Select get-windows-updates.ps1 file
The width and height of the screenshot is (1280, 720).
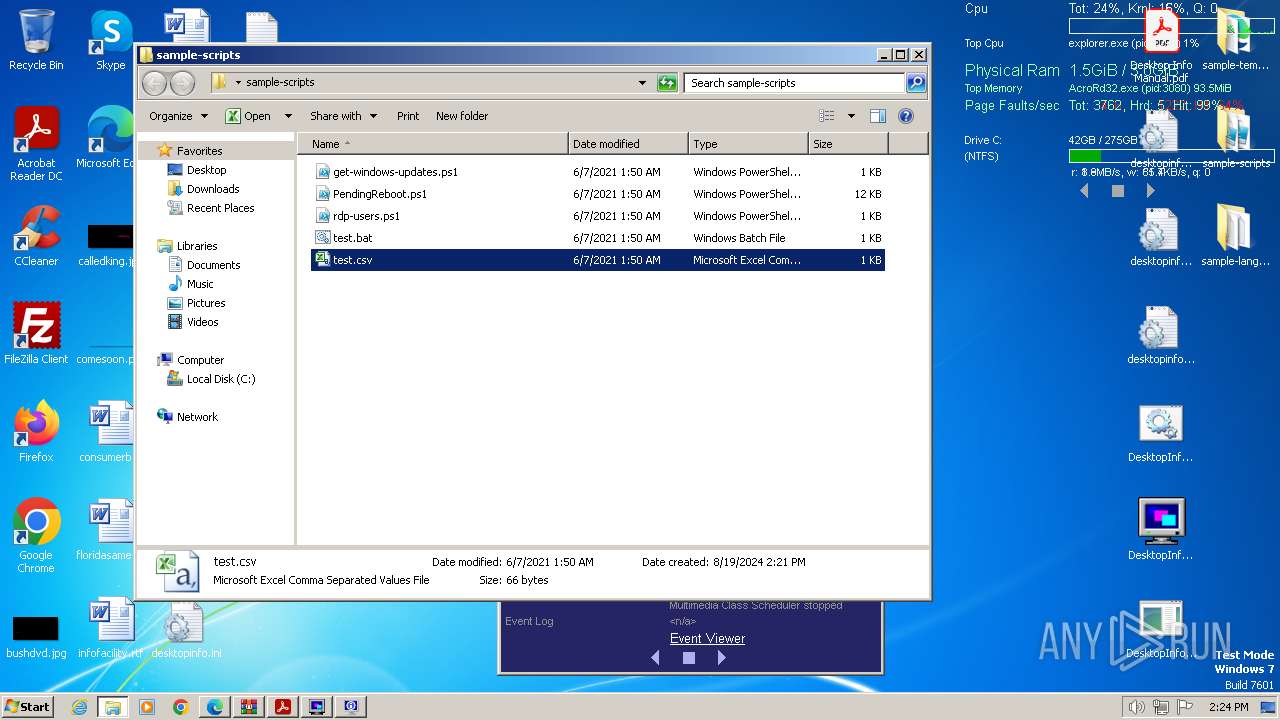[x=598, y=172]
